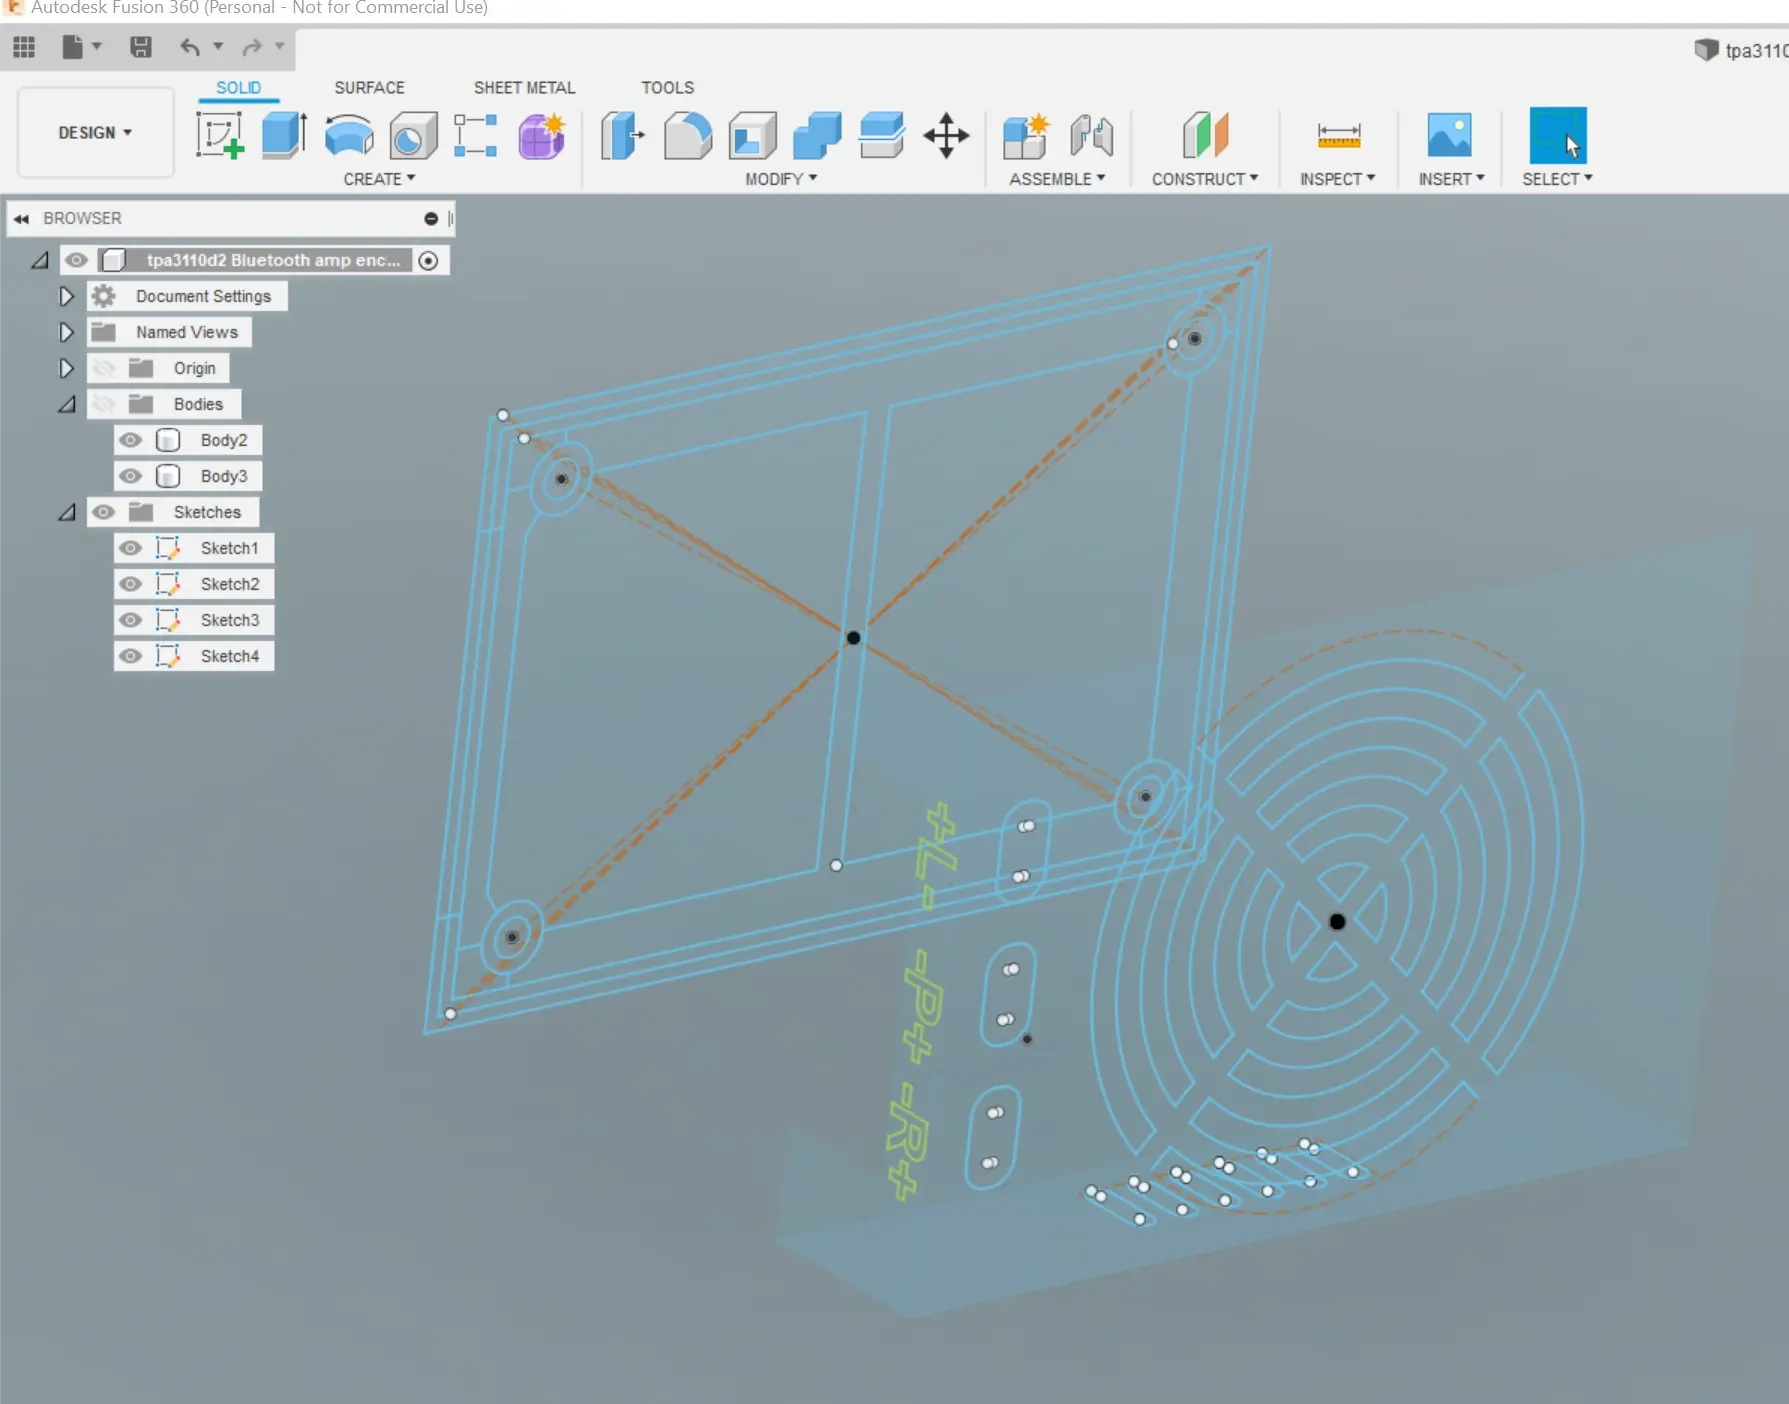1789x1404 pixels.
Task: Undo the last action
Action: pos(190,46)
